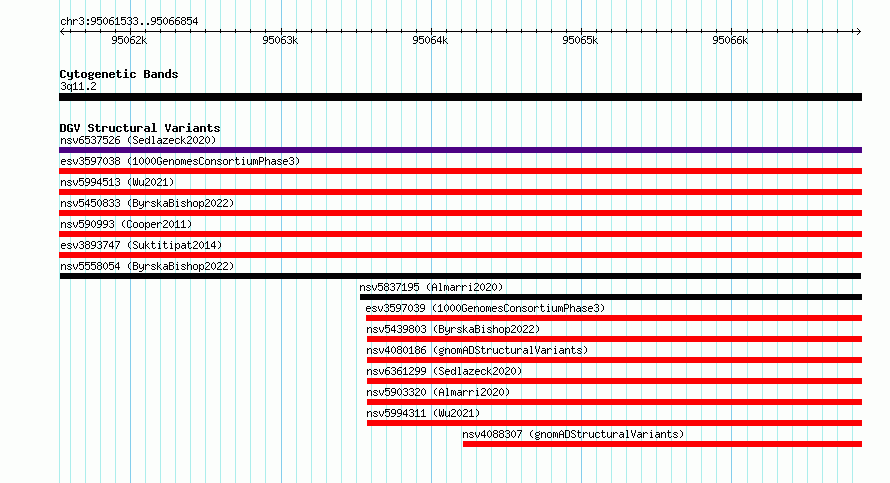Open variant nsv5994513 (Wu2021) label
Screen dimensions: 890x483
tap(117, 182)
